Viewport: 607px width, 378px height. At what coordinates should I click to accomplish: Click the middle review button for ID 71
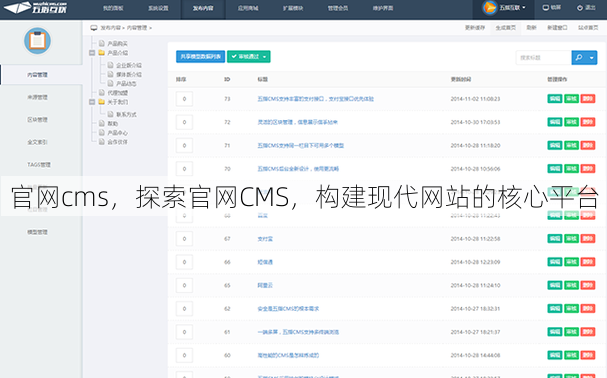571,145
